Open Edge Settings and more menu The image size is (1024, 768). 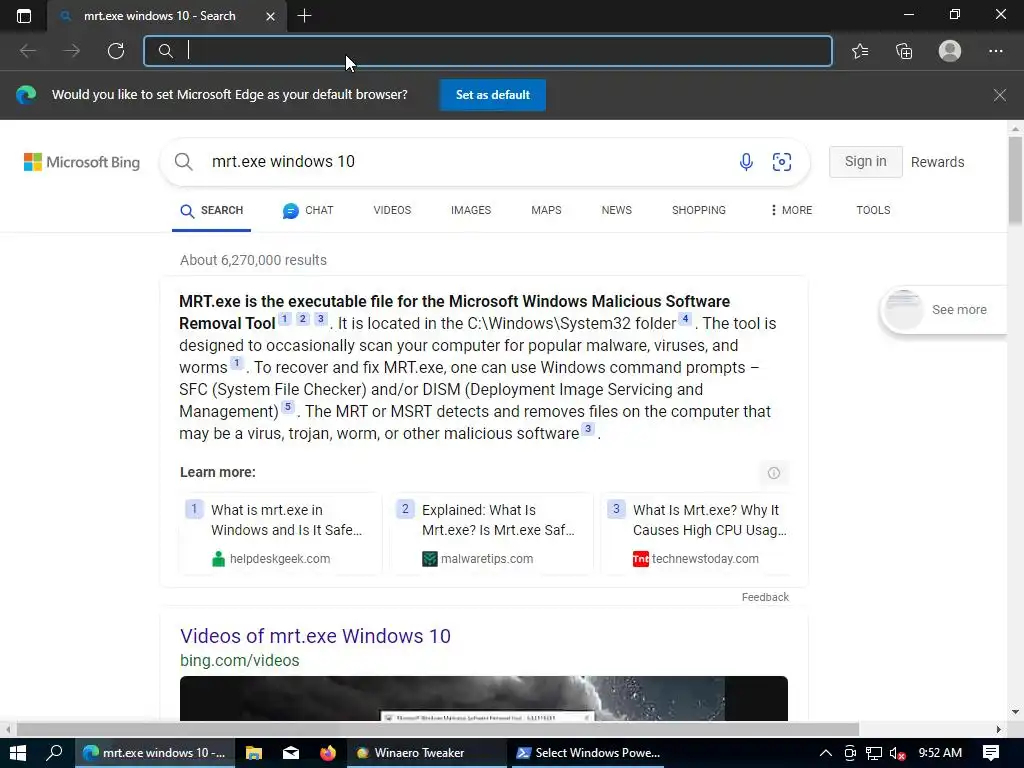pyautogui.click(x=995, y=51)
